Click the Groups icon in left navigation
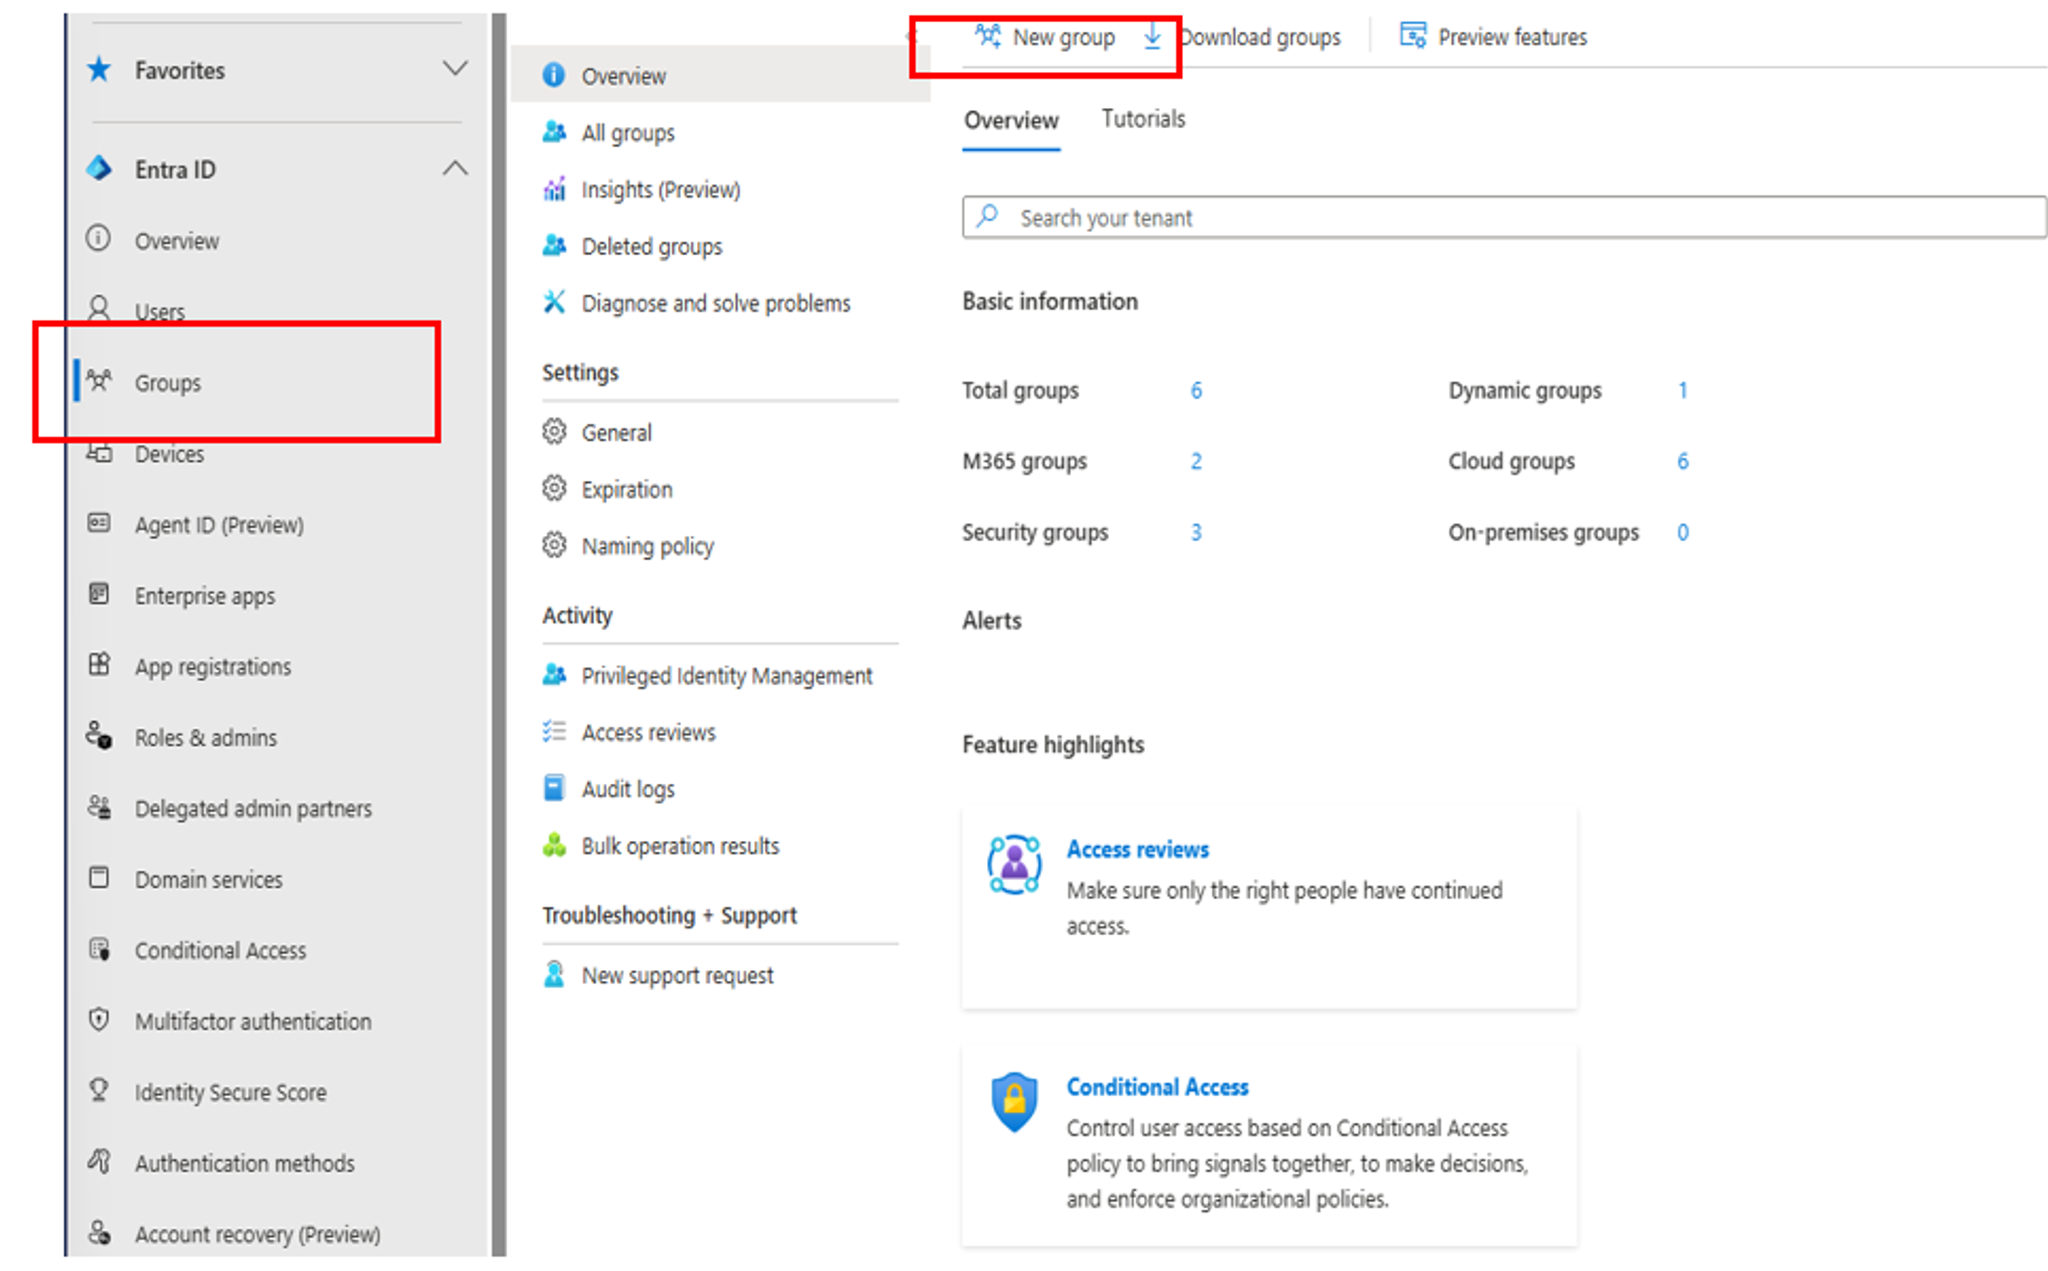 pos(99,380)
